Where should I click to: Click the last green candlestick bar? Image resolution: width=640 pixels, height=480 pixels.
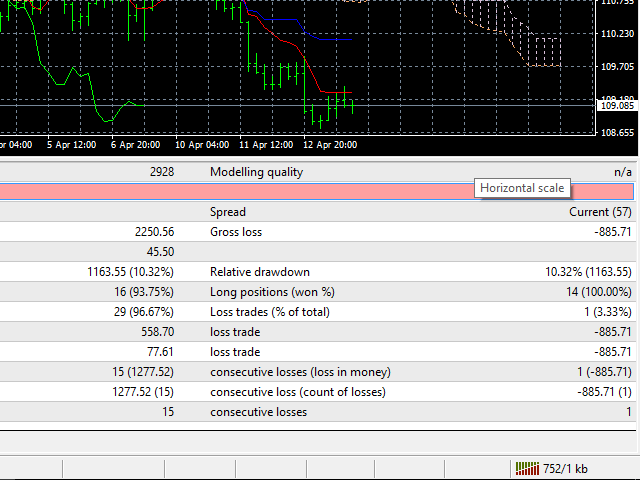point(353,104)
